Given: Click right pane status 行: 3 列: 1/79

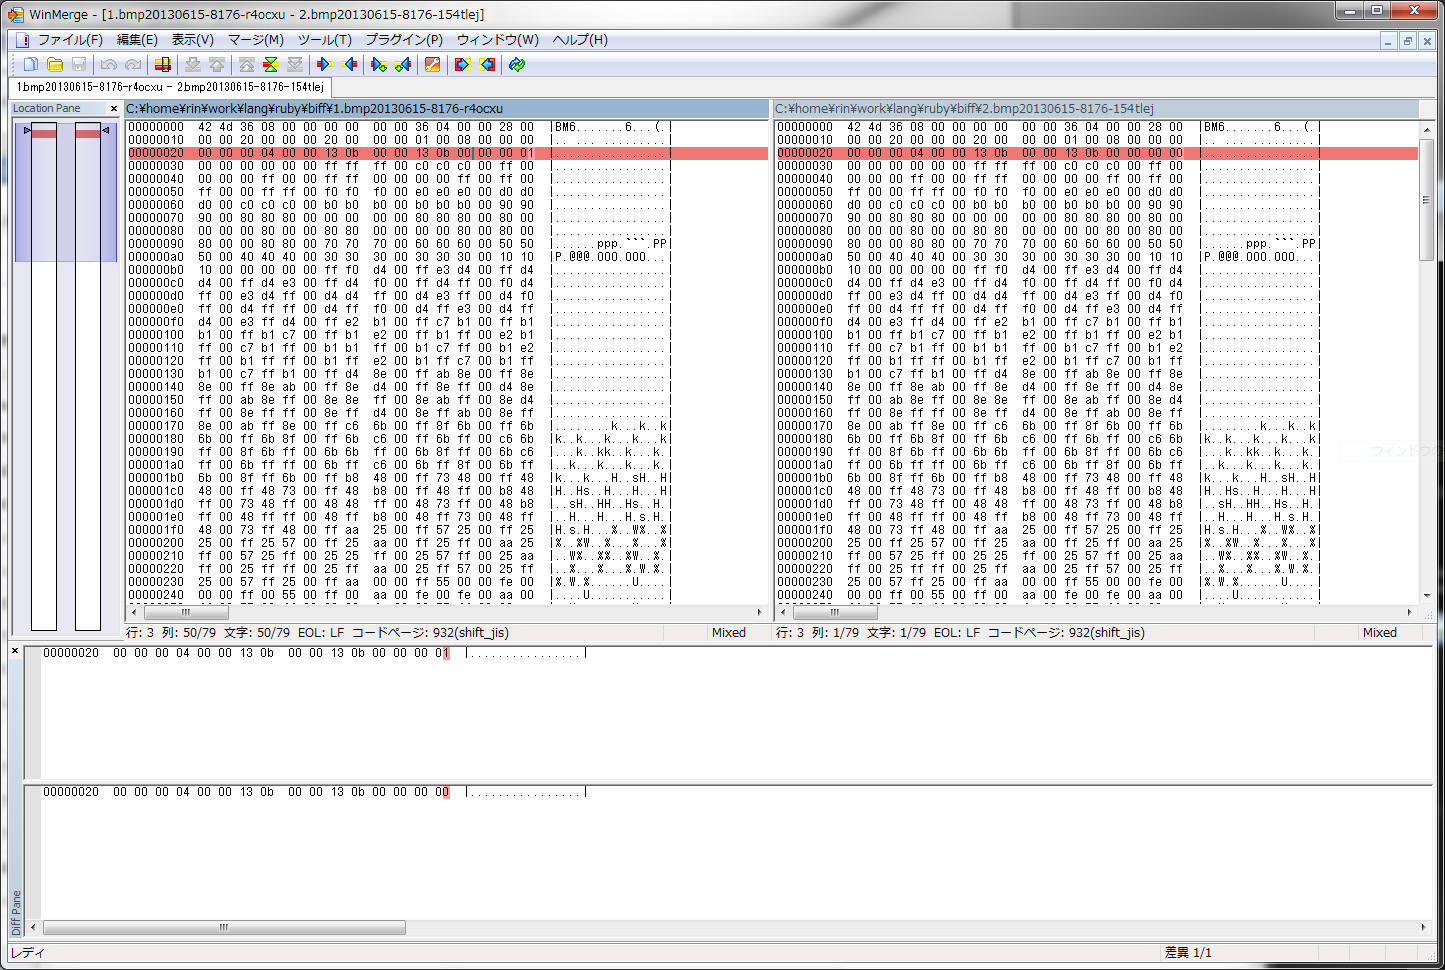Looking at the screenshot, I should (x=818, y=633).
